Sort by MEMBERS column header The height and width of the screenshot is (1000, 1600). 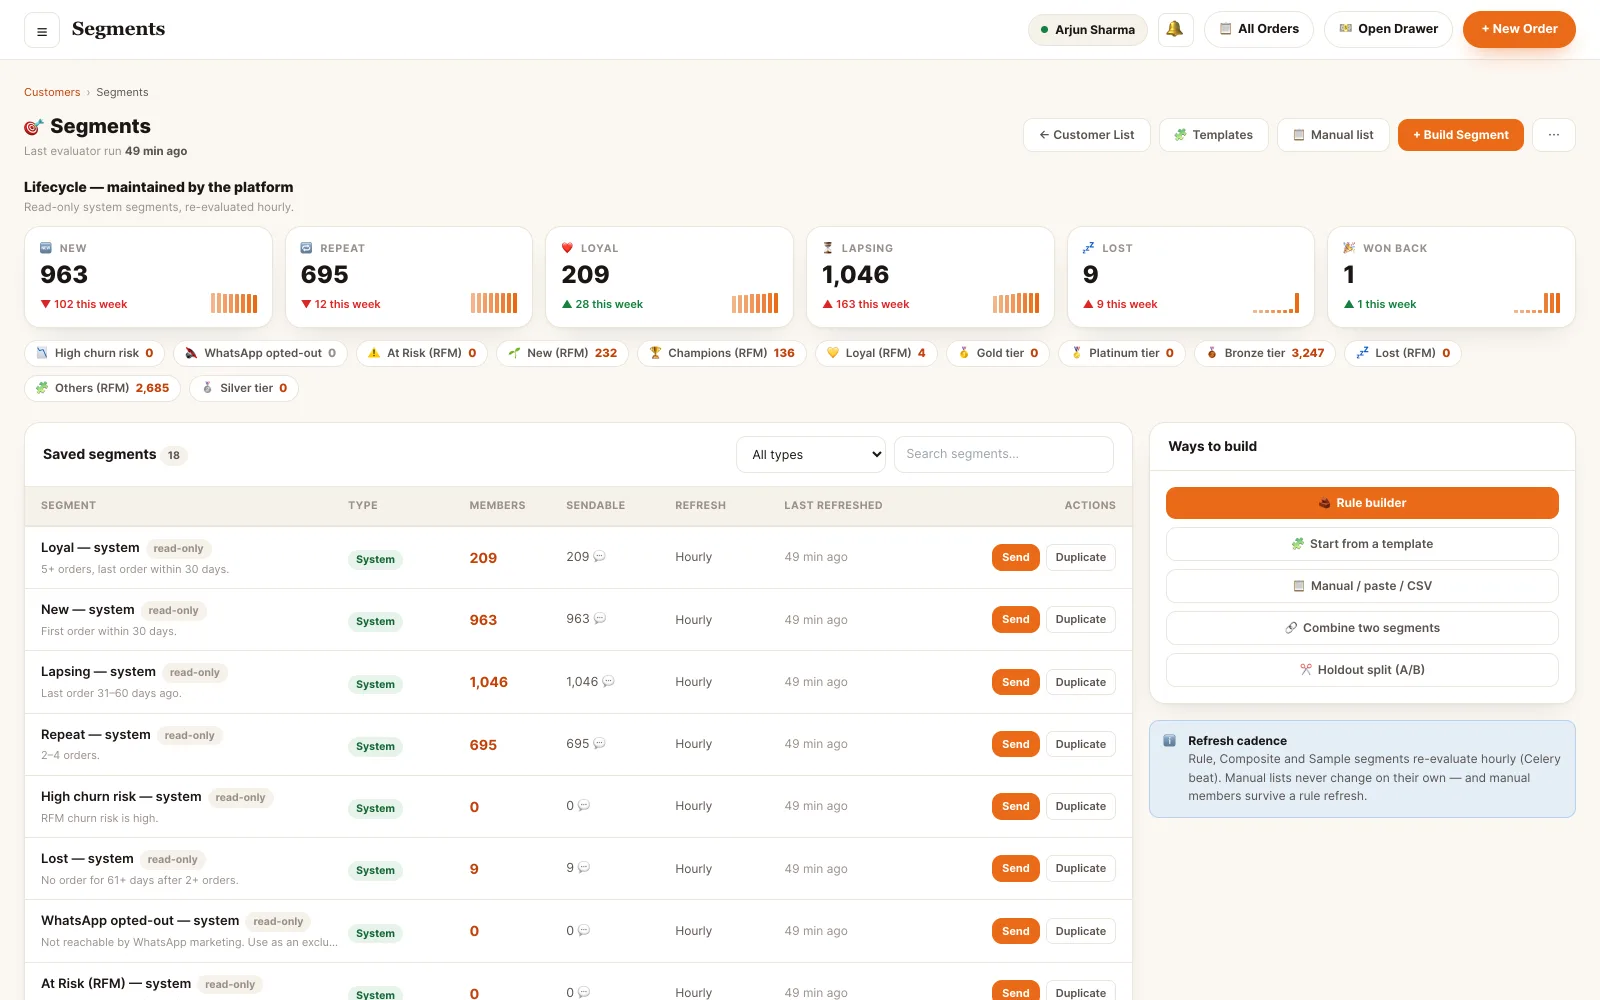click(497, 506)
